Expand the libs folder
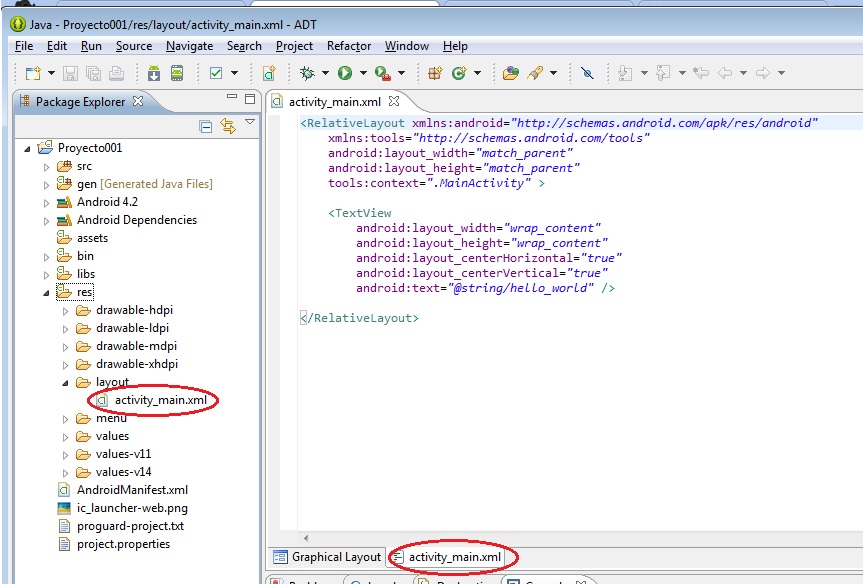 point(46,275)
